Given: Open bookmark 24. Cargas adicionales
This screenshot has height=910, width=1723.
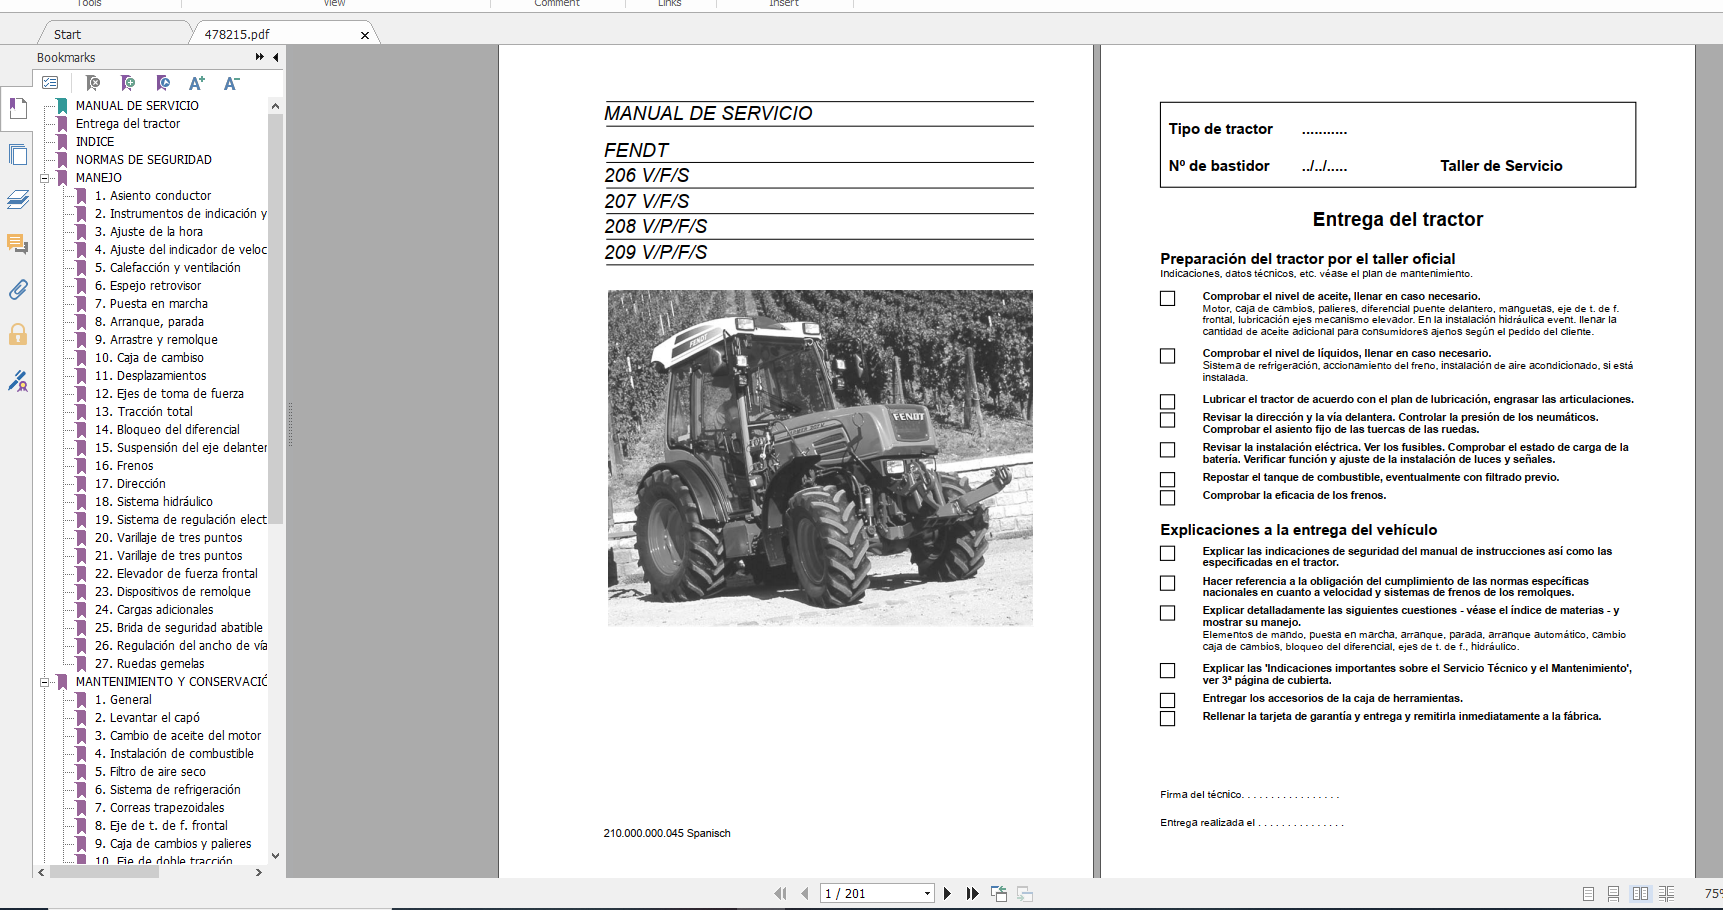Looking at the screenshot, I should pos(154,610).
